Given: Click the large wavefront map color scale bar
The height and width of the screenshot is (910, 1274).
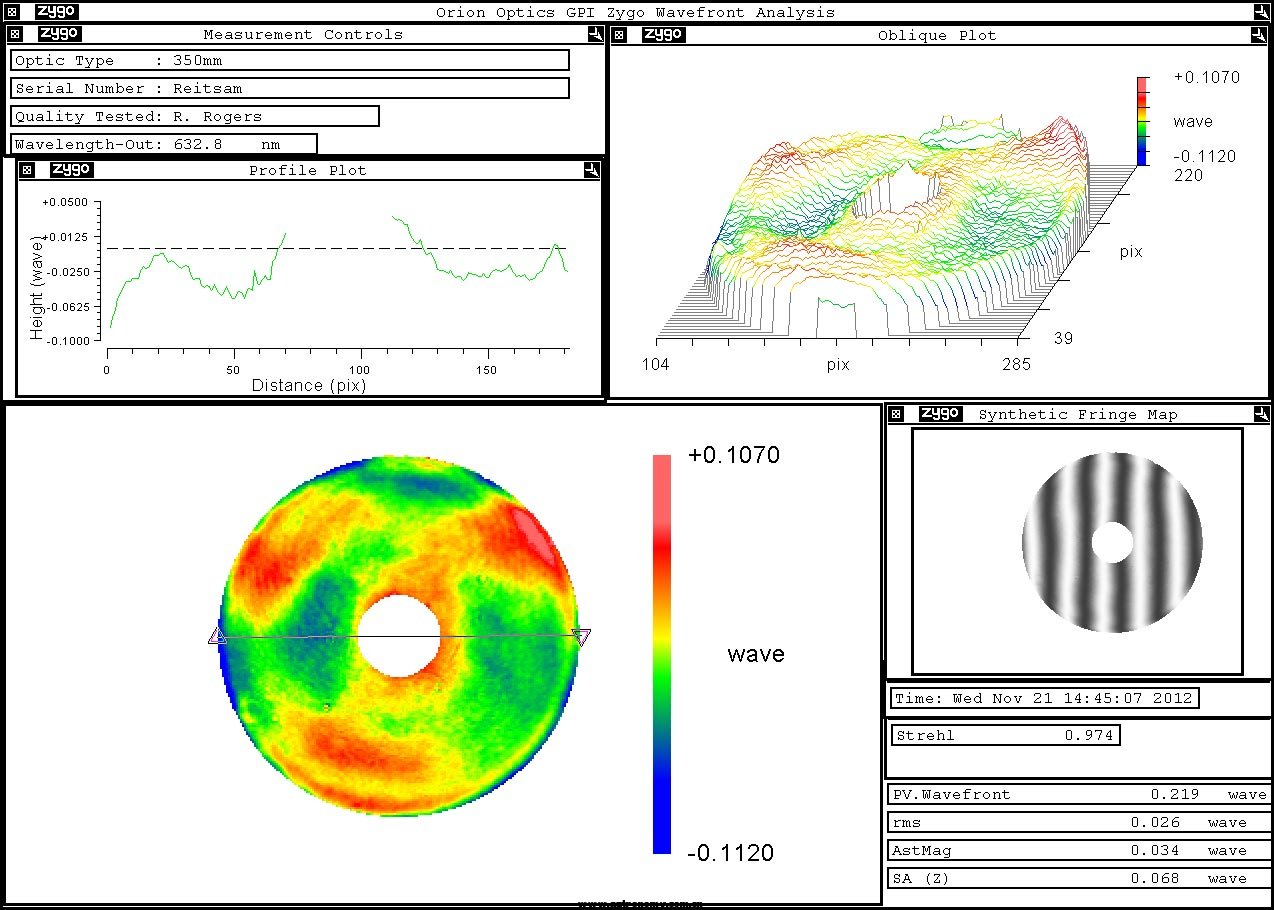Looking at the screenshot, I should [661, 654].
